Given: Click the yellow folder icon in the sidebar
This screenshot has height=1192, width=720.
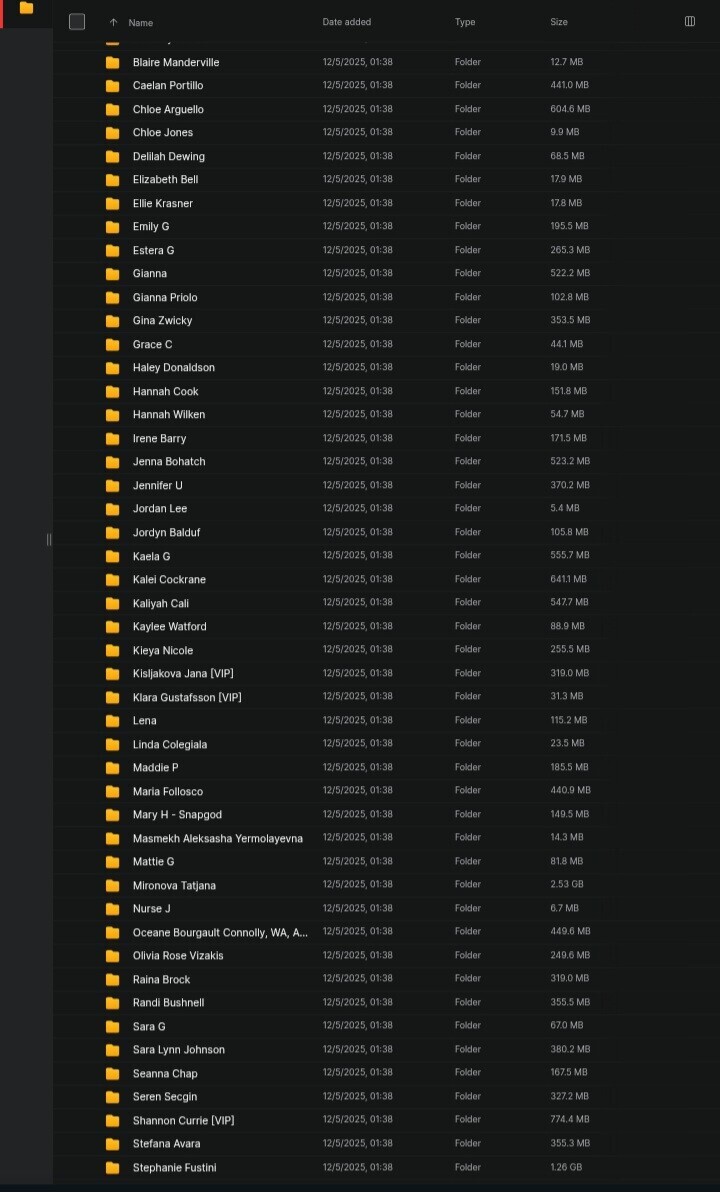Looking at the screenshot, I should (26, 8).
